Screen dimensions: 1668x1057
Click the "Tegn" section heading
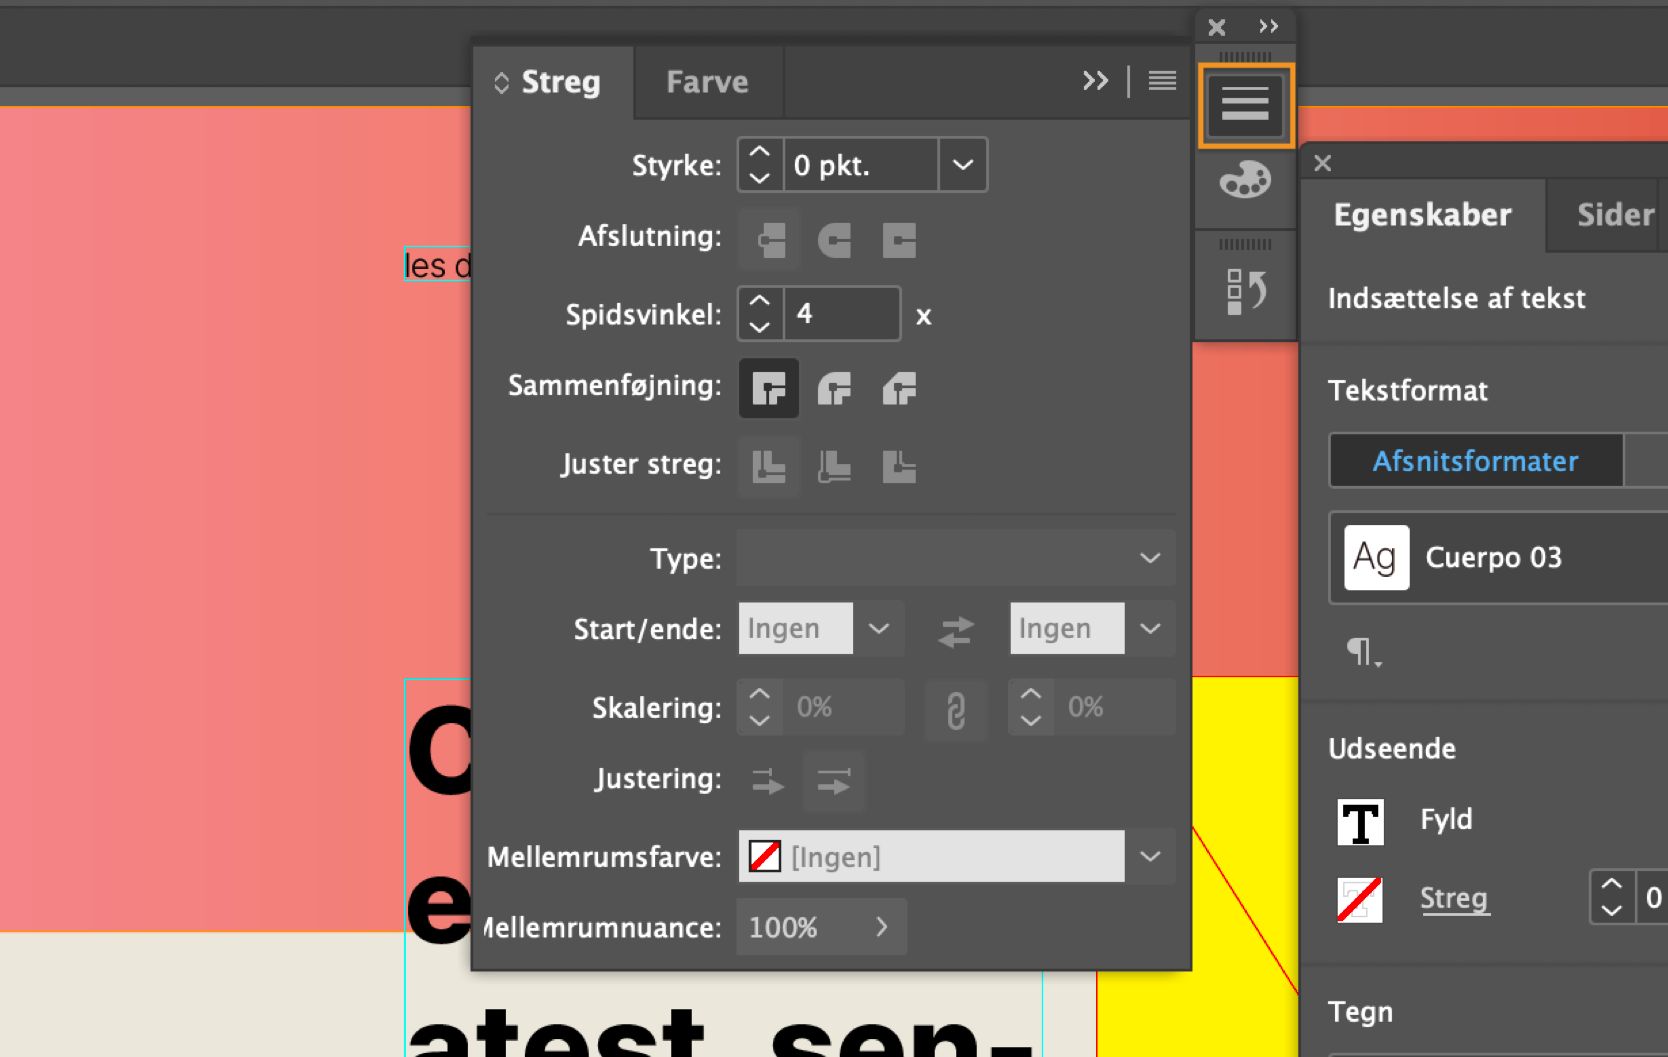(x=1360, y=1012)
